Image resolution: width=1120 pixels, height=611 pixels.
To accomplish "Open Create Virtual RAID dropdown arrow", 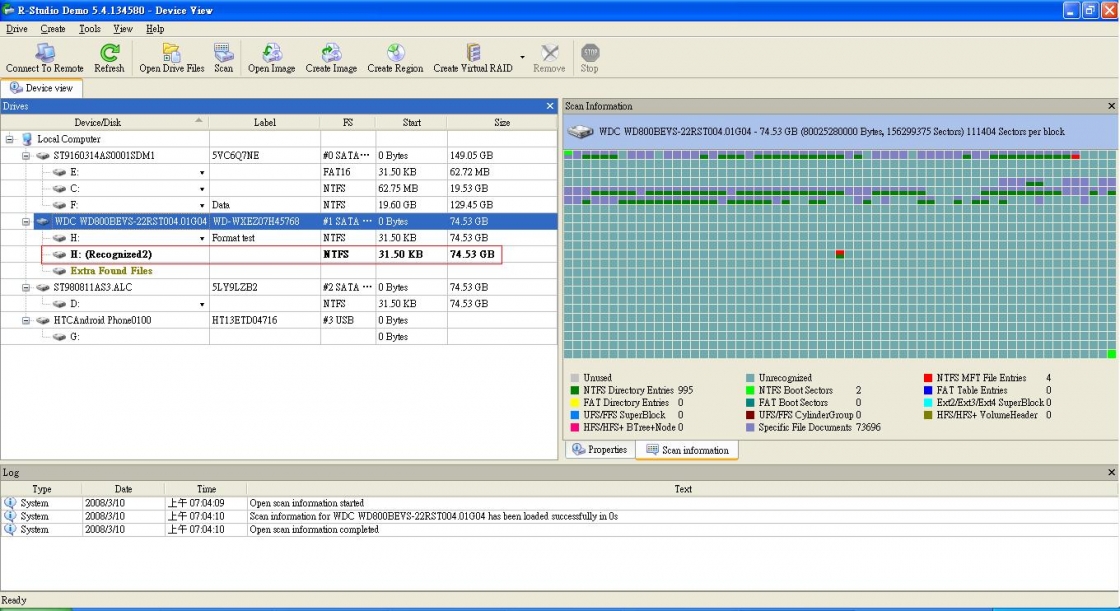I will tap(522, 57).
